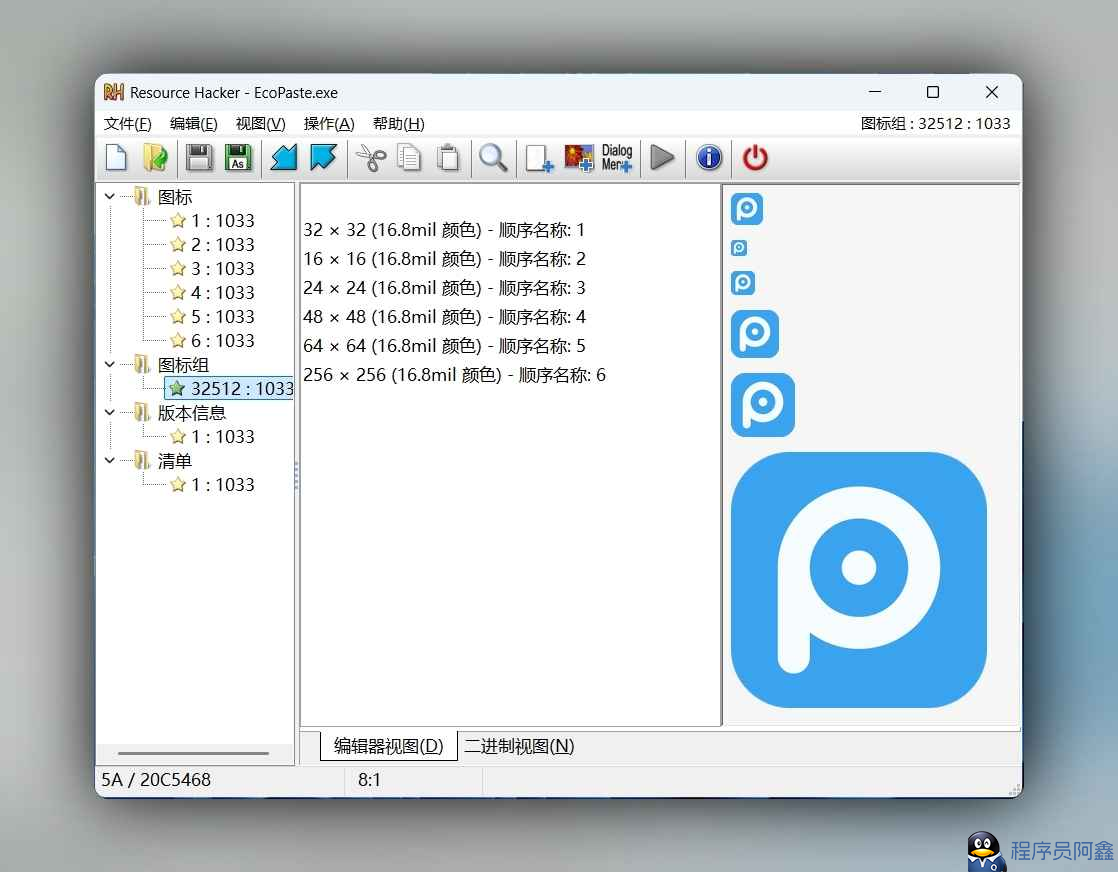Open the 编辑(E) menu
The image size is (1118, 872).
click(x=193, y=123)
